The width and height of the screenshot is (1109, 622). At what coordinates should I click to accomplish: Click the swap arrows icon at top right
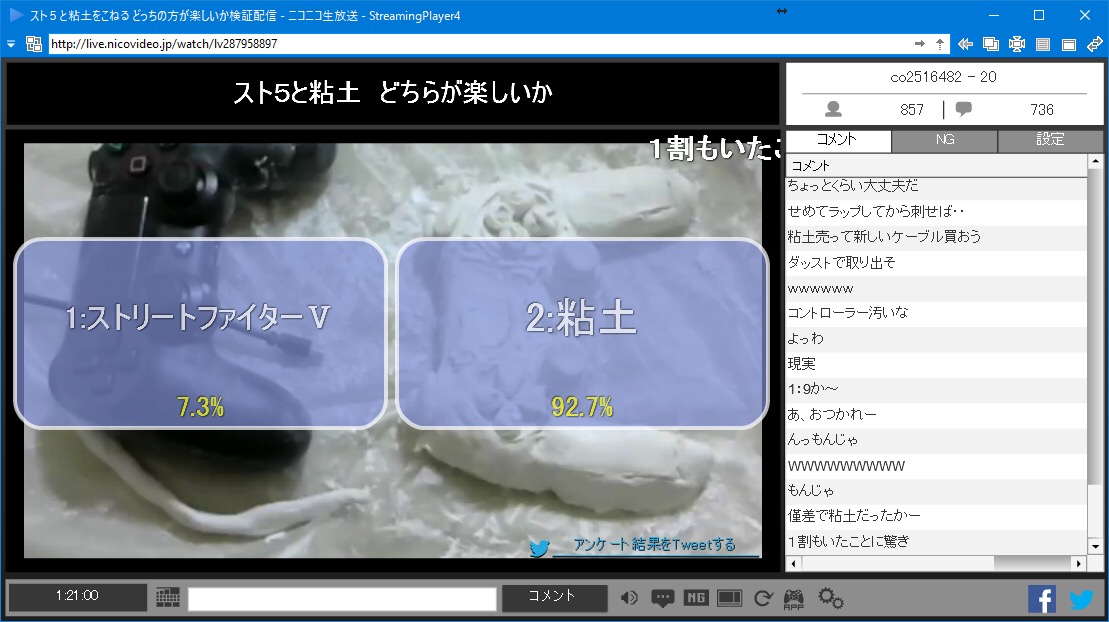pyautogui.click(x=1095, y=44)
